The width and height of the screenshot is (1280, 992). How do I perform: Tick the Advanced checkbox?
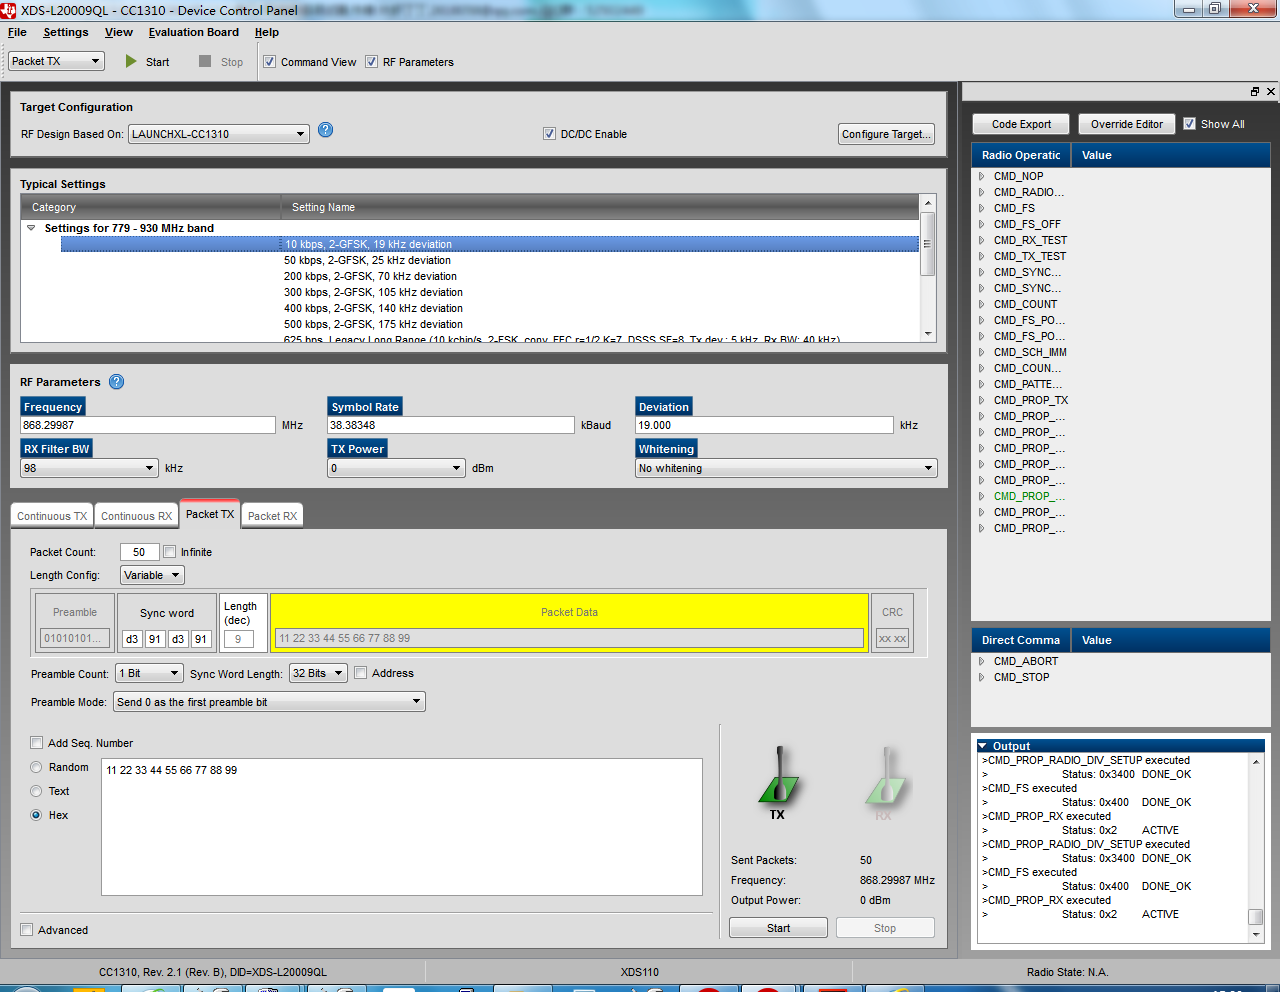click(26, 929)
